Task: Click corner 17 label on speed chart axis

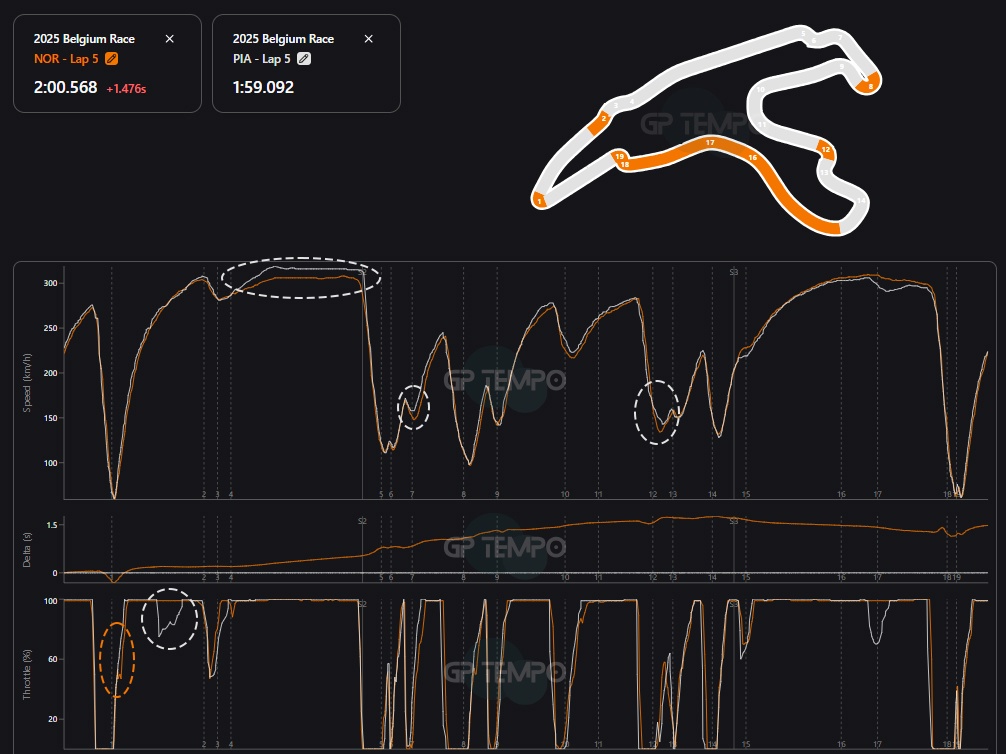Action: 877,495
